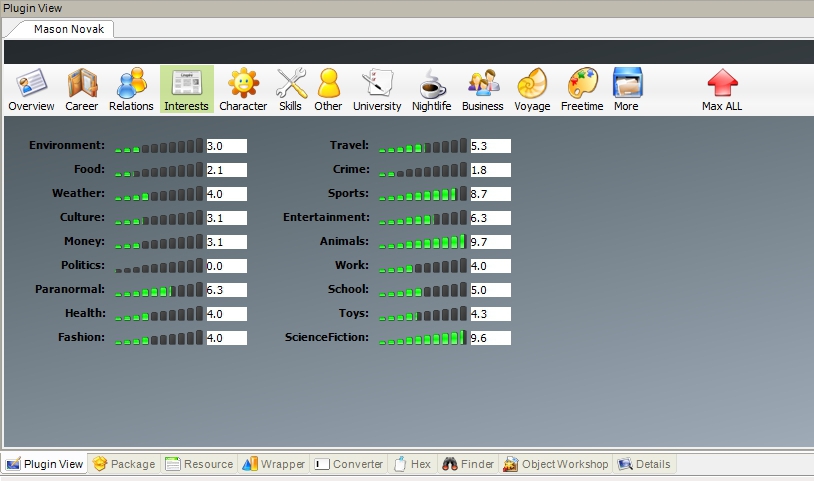Open the Finder tab

coord(468,464)
